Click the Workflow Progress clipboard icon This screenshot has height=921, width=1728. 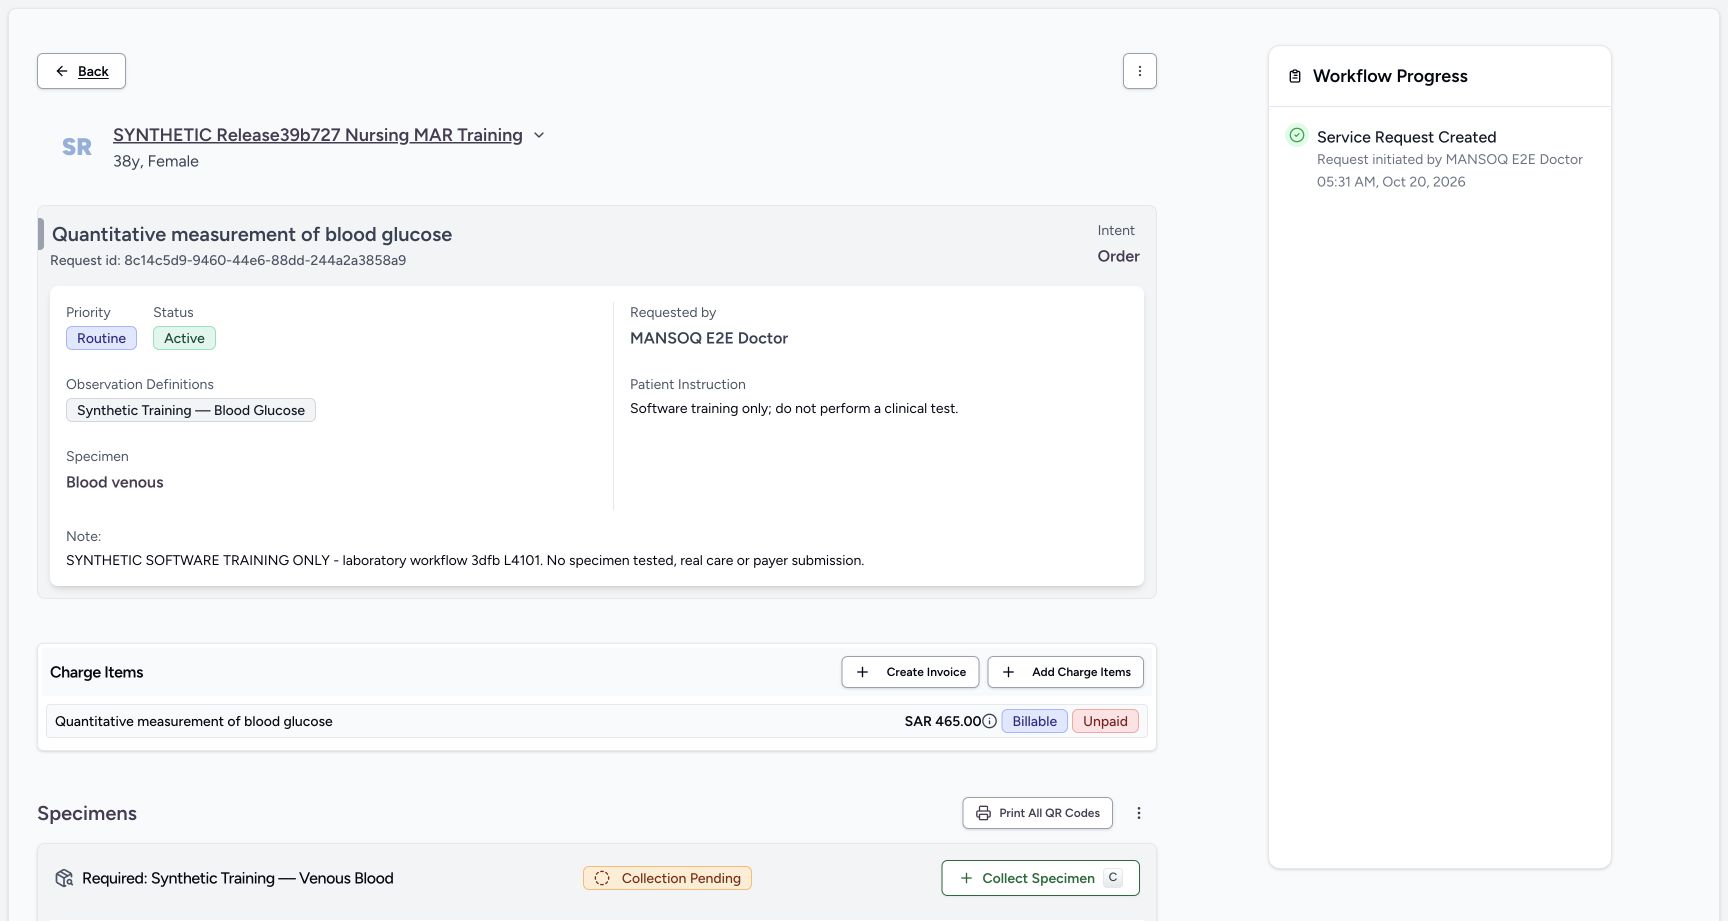[1295, 76]
